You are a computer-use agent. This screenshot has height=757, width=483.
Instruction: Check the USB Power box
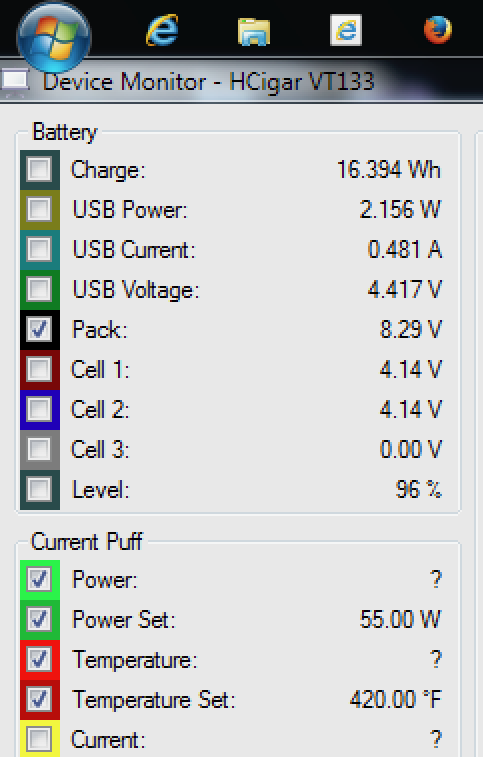39,210
